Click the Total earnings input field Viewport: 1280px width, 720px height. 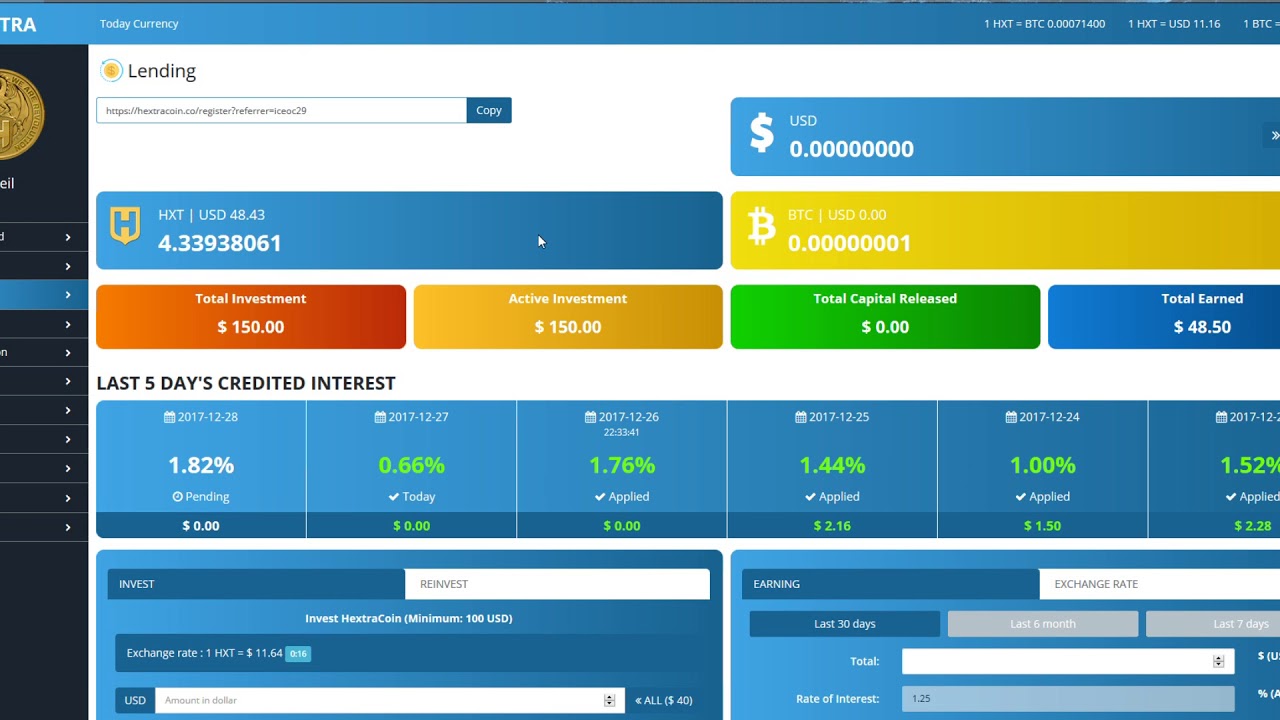(1066, 662)
